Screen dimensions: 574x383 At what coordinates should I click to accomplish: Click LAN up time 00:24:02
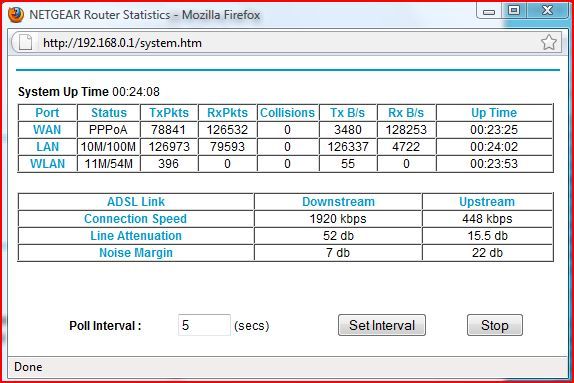494,147
